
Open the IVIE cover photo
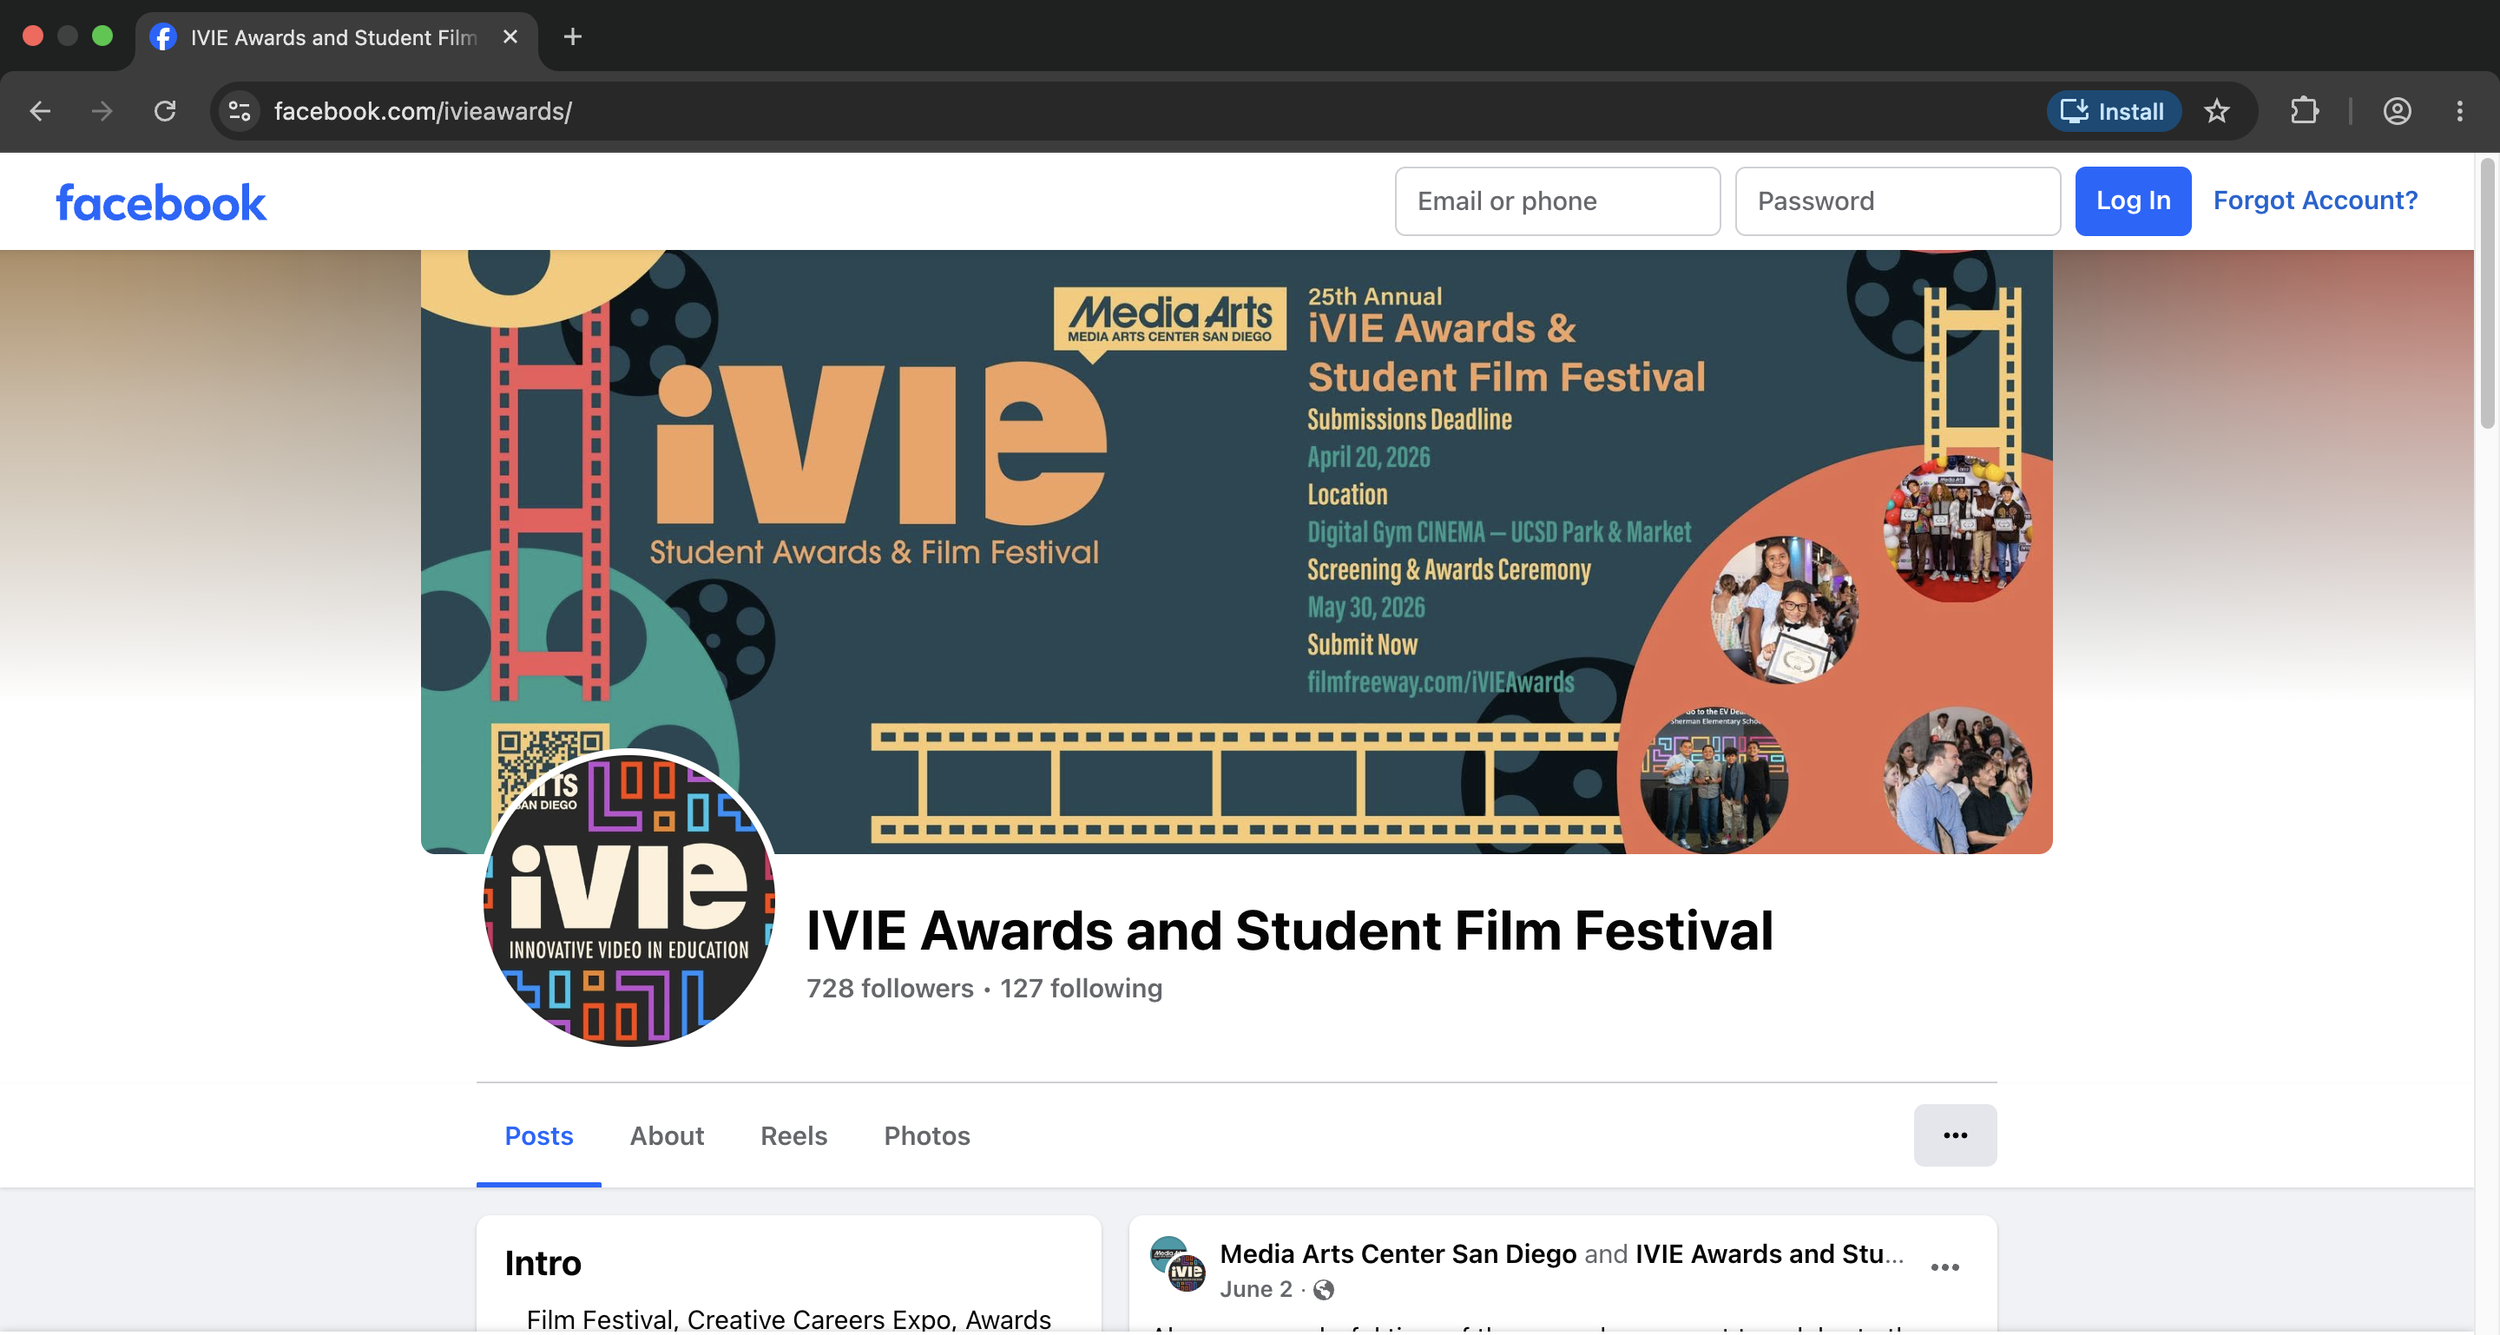[x=1237, y=551]
